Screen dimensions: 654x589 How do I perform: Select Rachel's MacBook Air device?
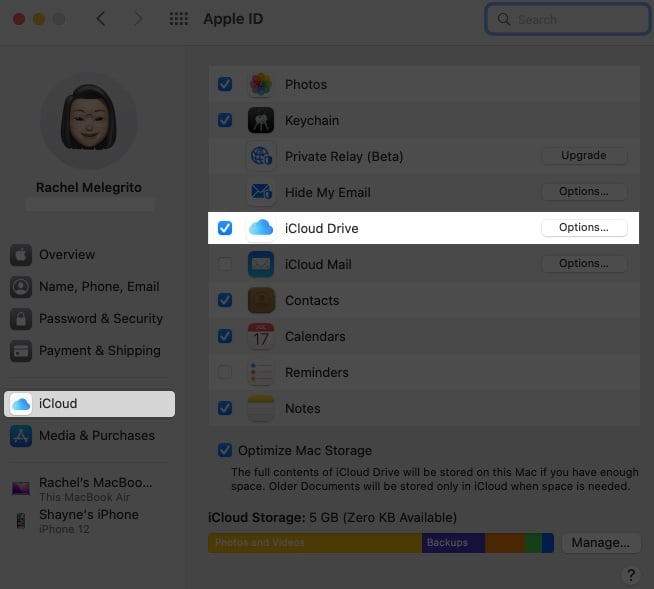pos(89,488)
